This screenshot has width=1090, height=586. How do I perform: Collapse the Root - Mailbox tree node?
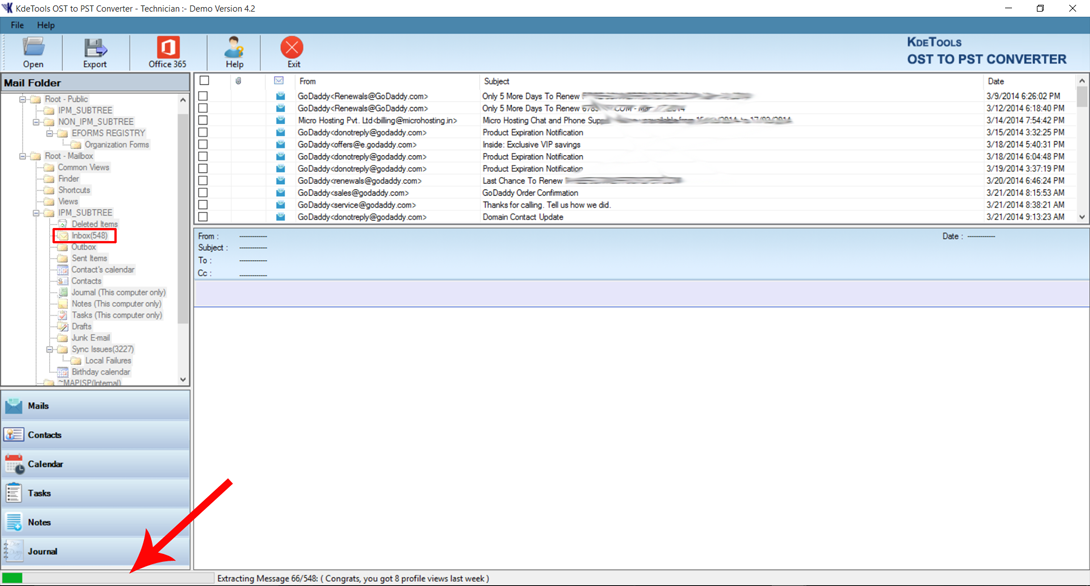click(23, 156)
